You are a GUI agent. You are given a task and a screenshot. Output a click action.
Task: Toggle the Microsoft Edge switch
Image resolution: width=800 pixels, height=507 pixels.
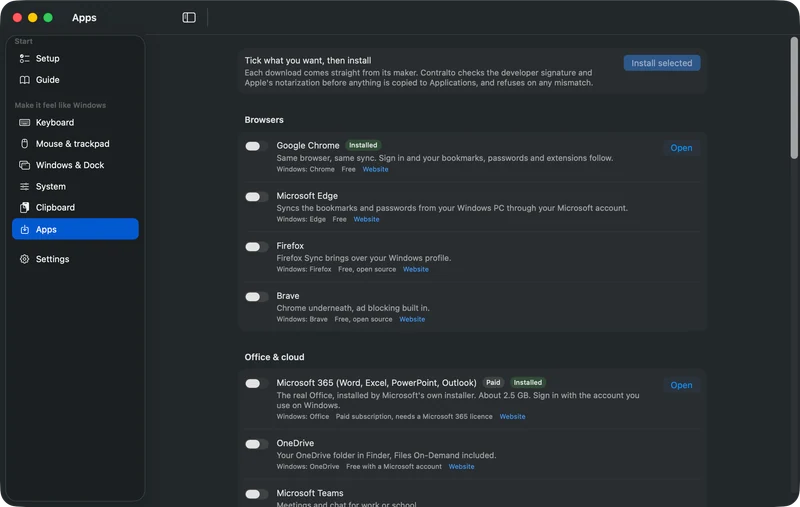pos(256,197)
